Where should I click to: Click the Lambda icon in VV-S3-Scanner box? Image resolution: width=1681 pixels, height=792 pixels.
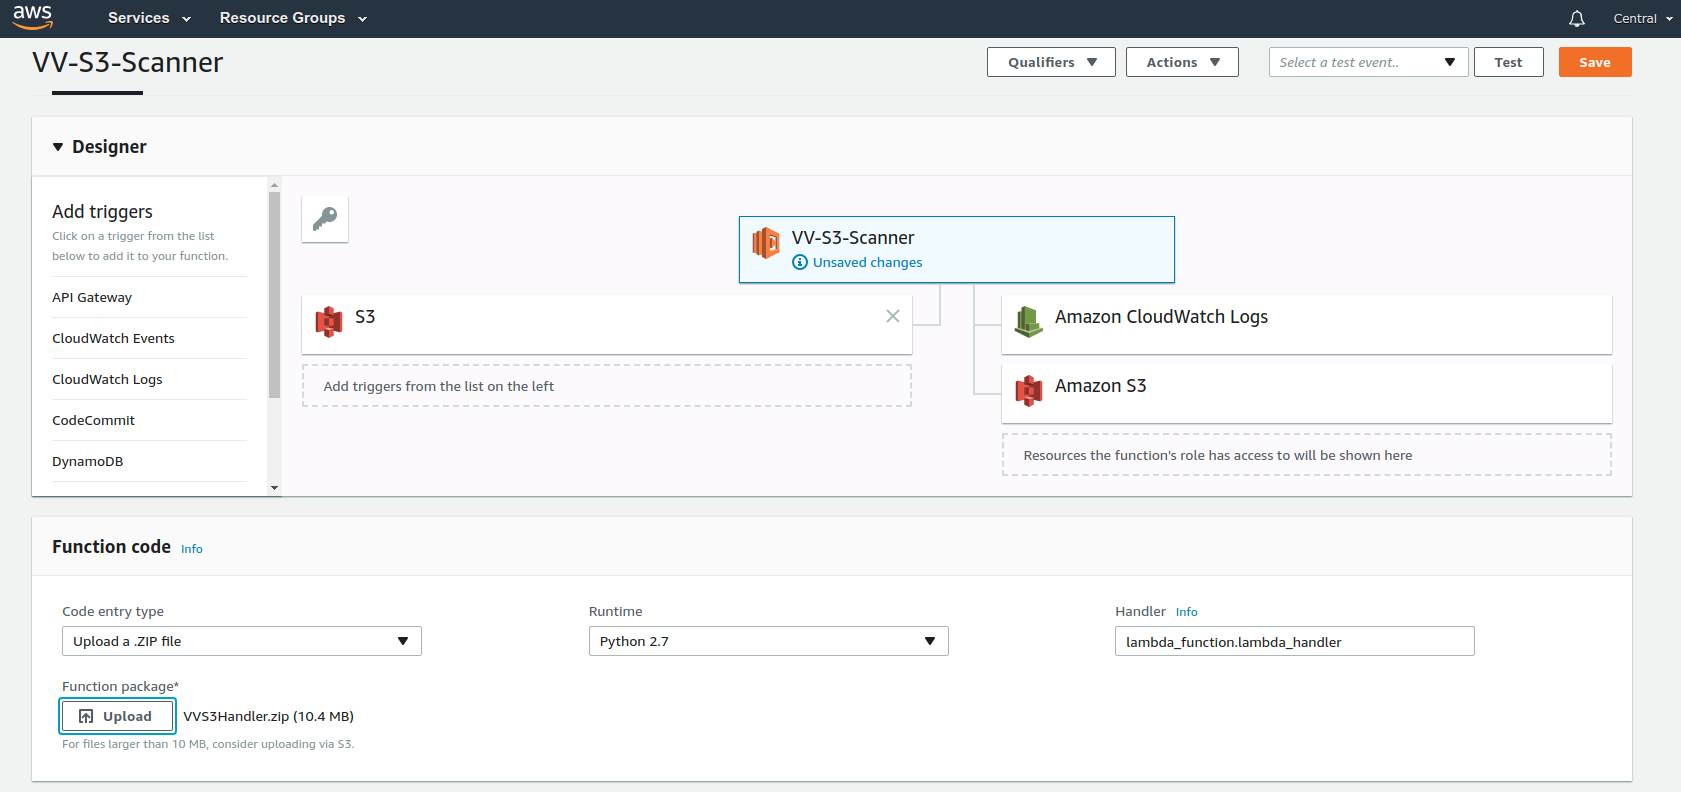(766, 243)
